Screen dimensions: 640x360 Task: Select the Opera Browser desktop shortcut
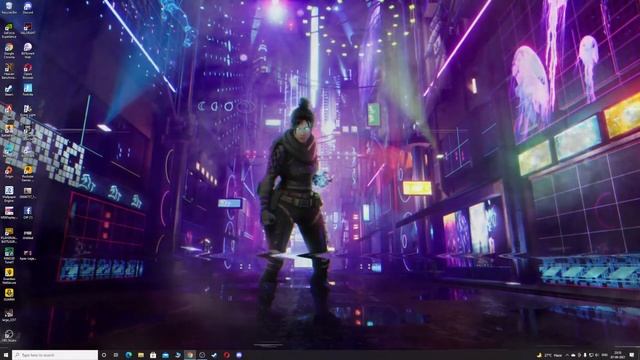28,71
